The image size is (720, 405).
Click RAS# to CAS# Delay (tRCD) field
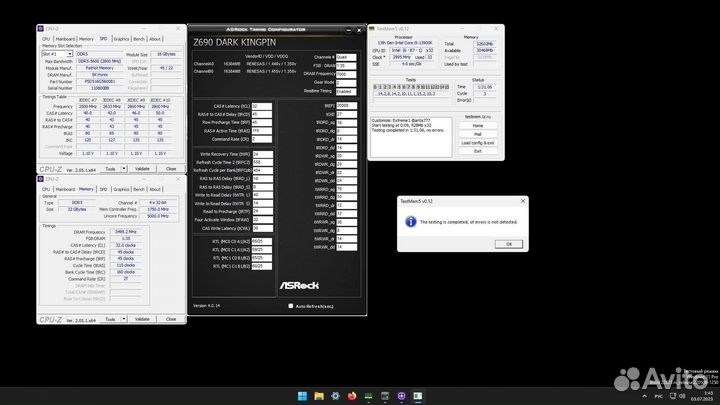coord(262,114)
